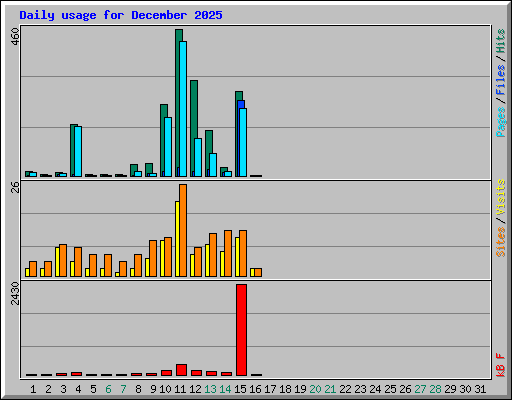Click the orange sites bar for day 3
This screenshot has height=400, width=512.
point(63,260)
